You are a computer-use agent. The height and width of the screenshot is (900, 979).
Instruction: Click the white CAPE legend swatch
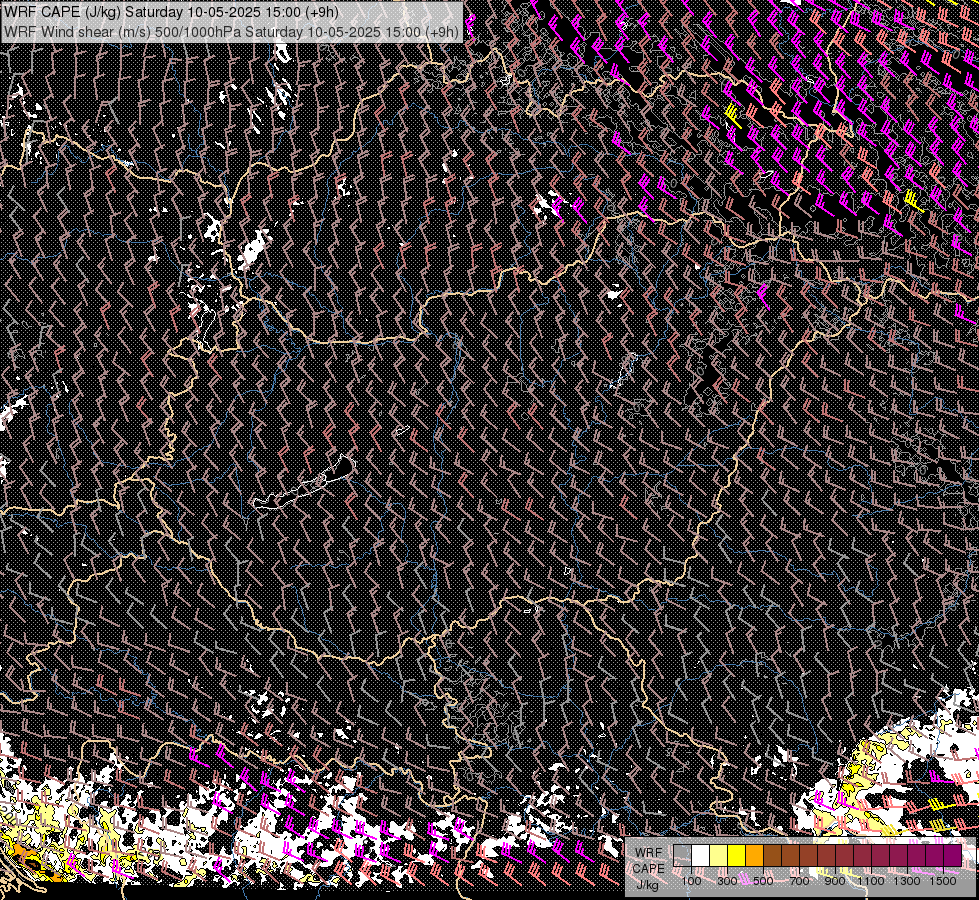[701, 855]
